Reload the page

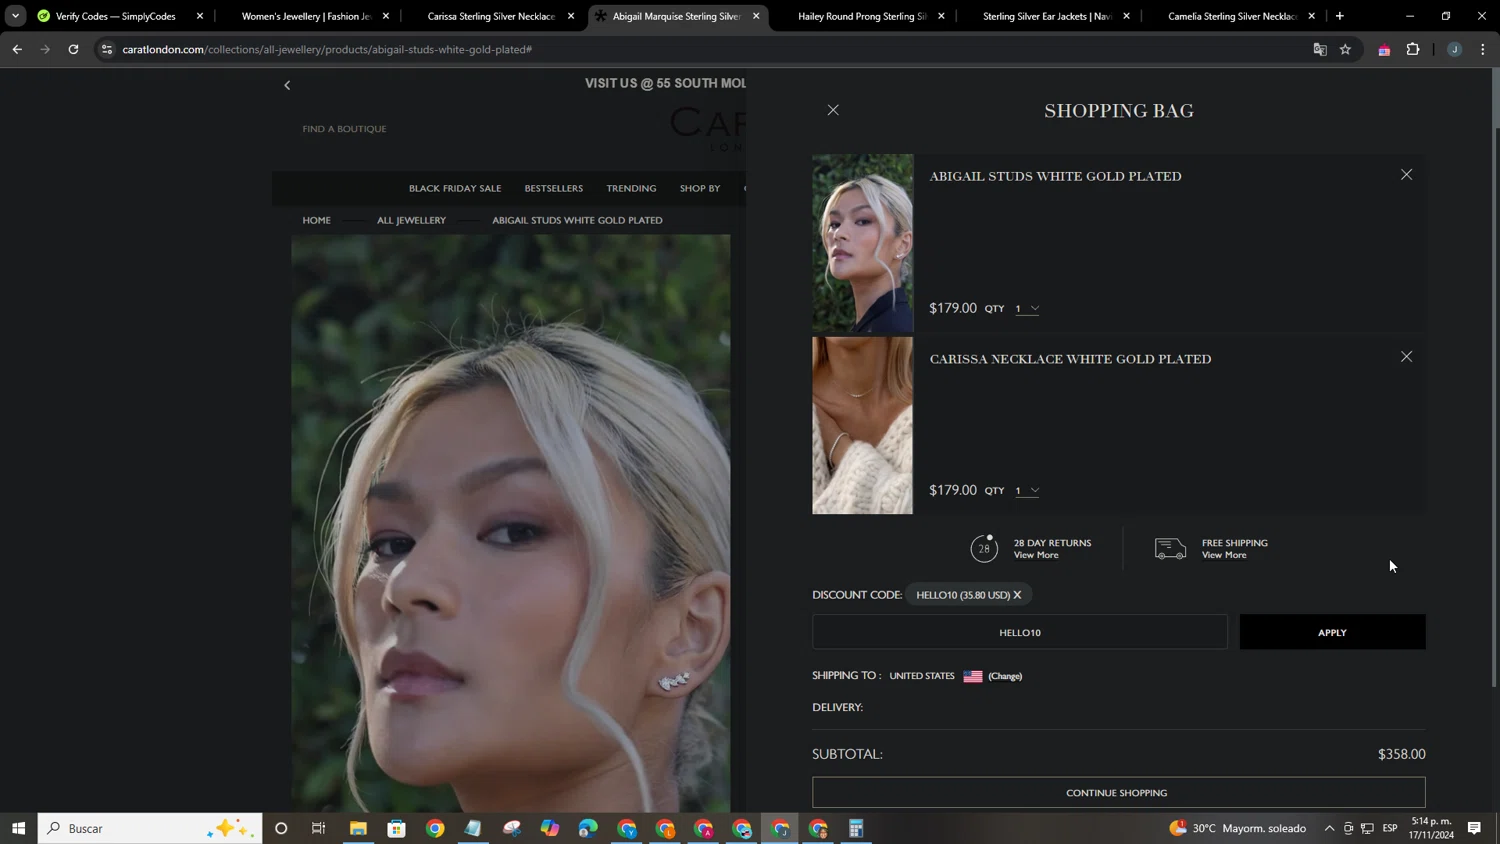tap(73, 49)
